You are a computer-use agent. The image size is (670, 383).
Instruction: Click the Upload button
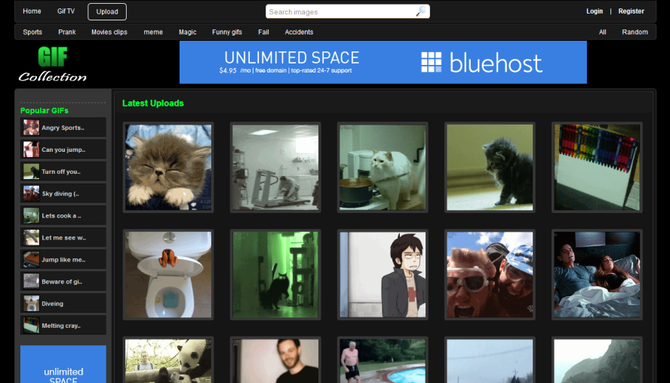coord(107,12)
